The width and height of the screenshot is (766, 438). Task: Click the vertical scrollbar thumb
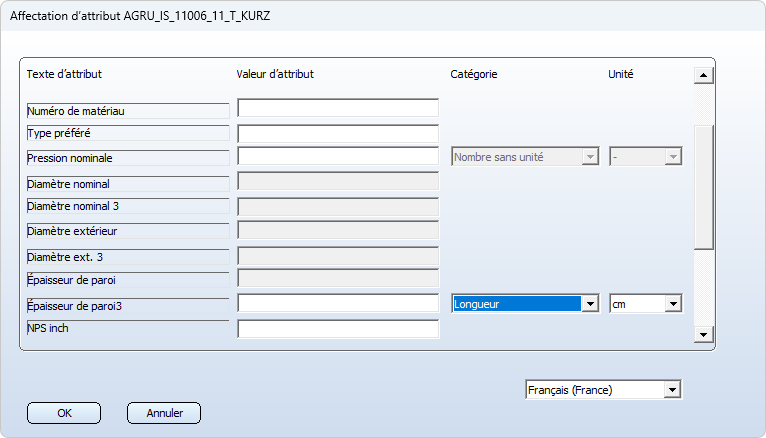point(703,185)
